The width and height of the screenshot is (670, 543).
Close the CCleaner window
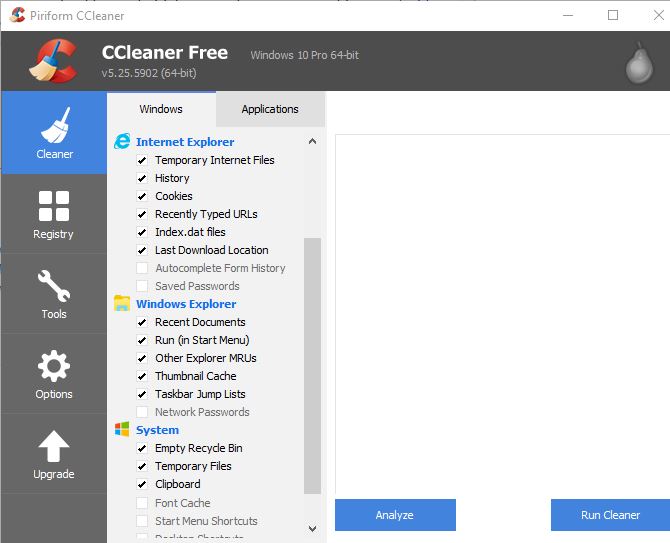coord(658,15)
